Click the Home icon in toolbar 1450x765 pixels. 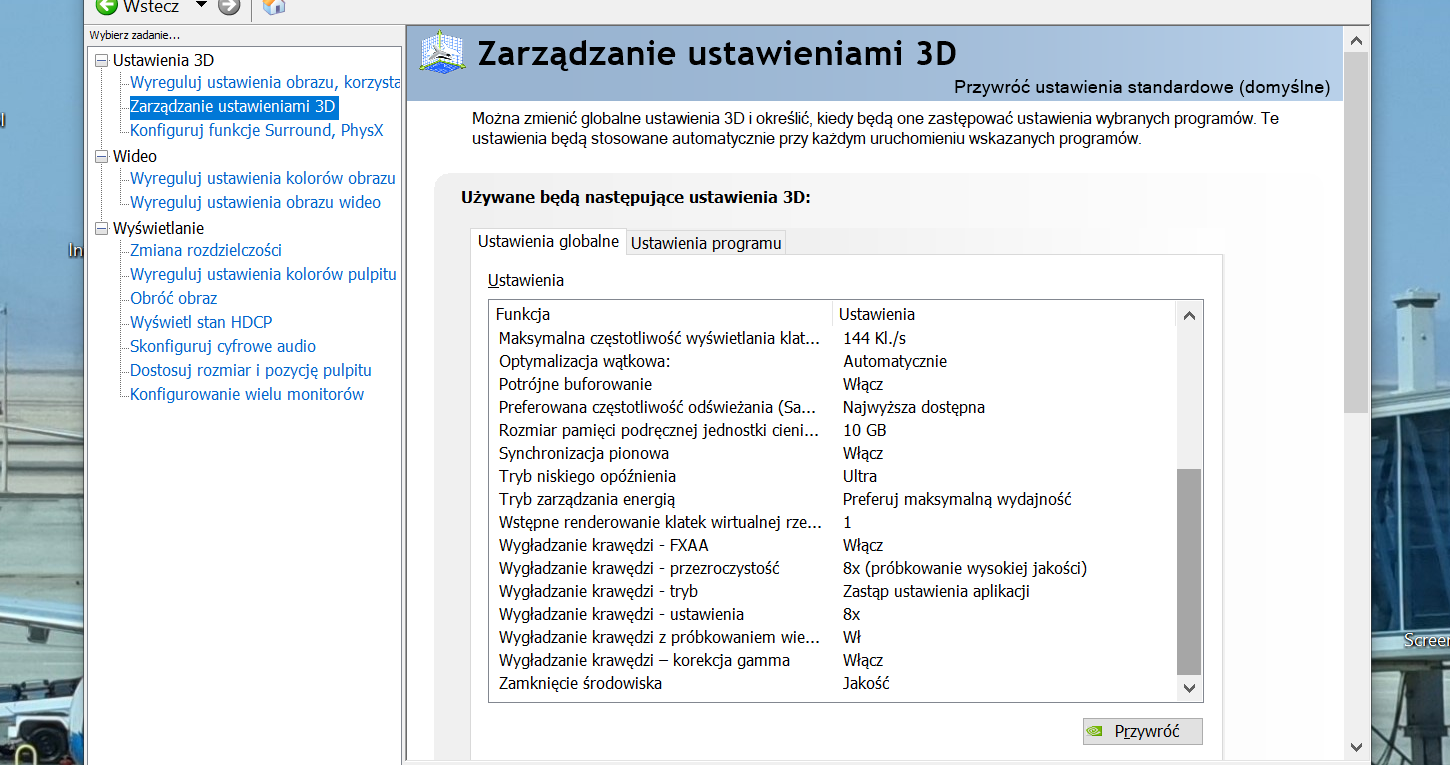click(274, 7)
